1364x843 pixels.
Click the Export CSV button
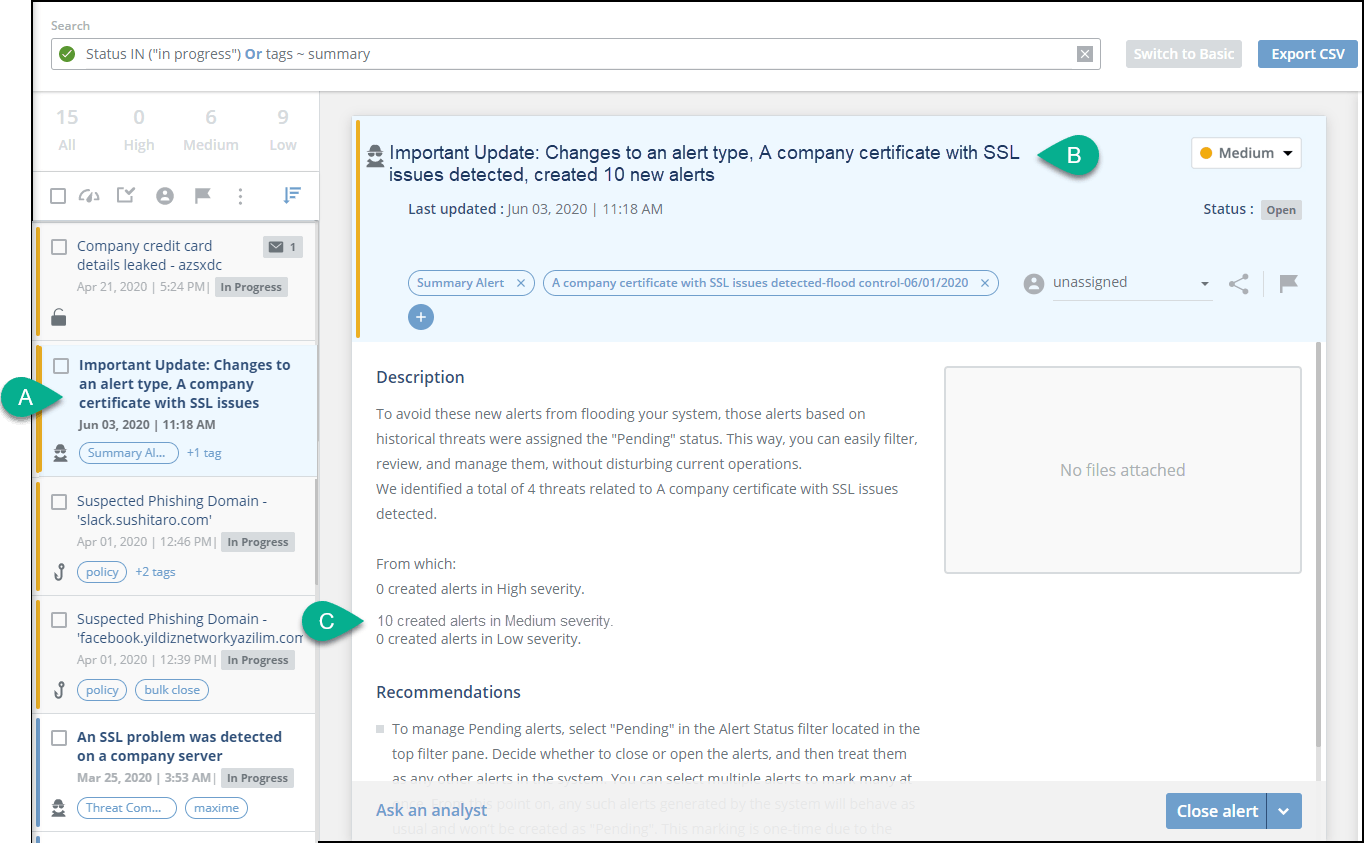coord(1308,54)
